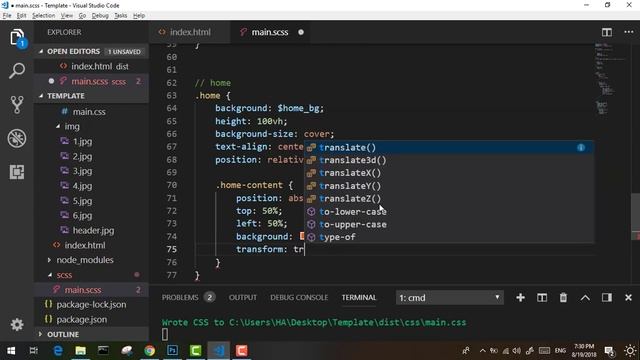Switch to the Debug Console tab
The image size is (640, 360).
coord(299,298)
